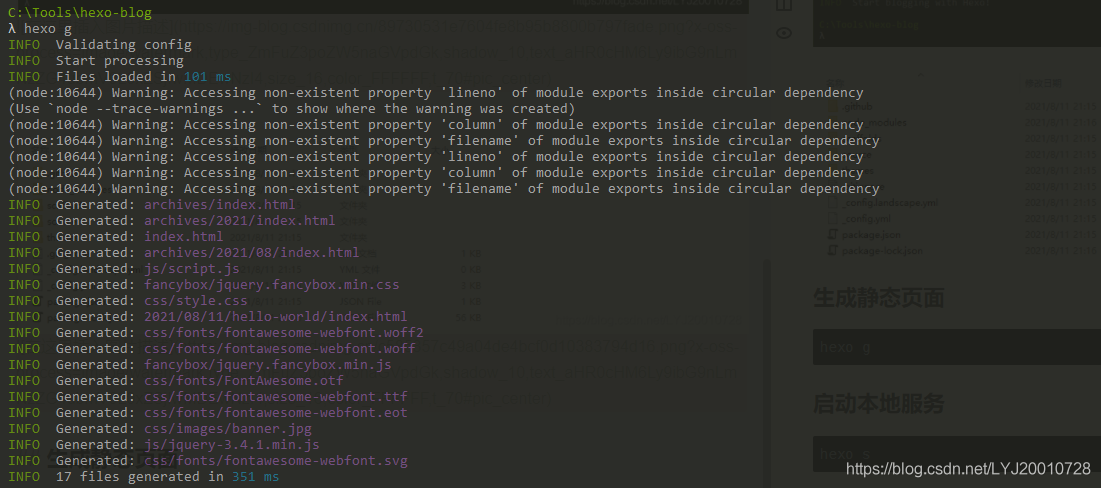Image resolution: width=1101 pixels, height=488 pixels.
Task: Select the package.json file icon
Action: (833, 234)
